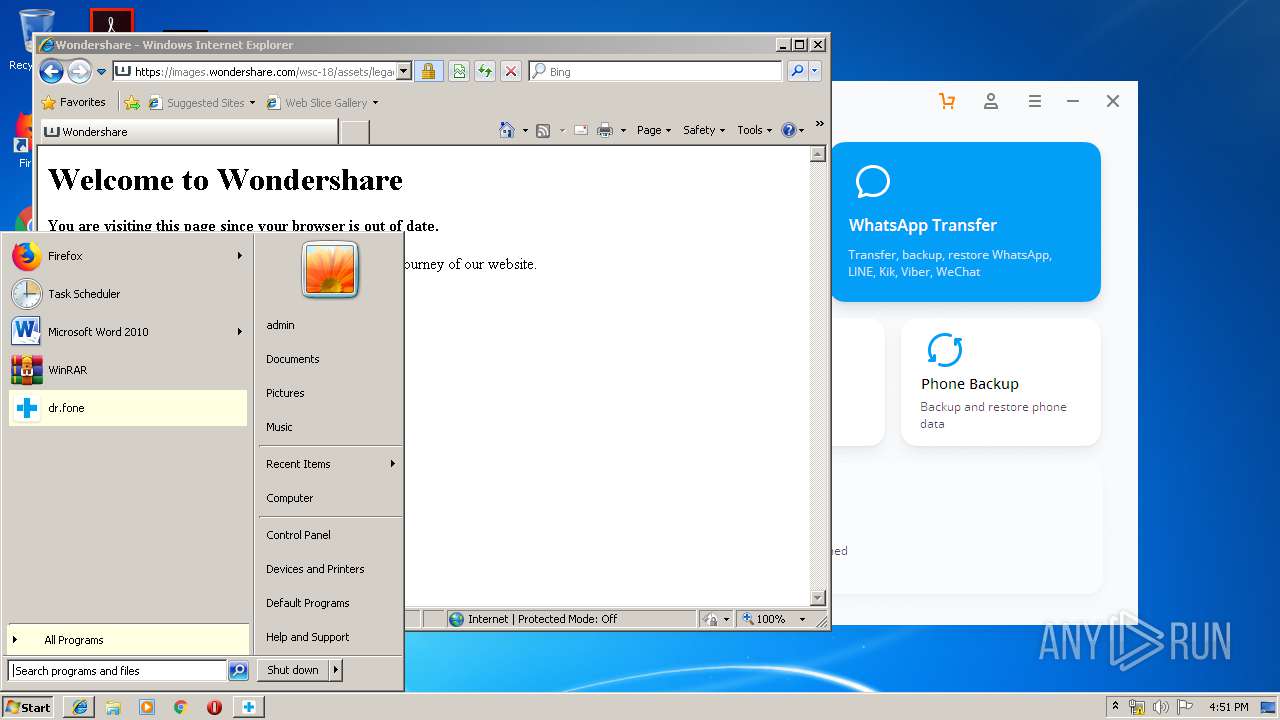Open the dr.fone hamburger menu icon
This screenshot has height=720, width=1280.
pos(1035,101)
